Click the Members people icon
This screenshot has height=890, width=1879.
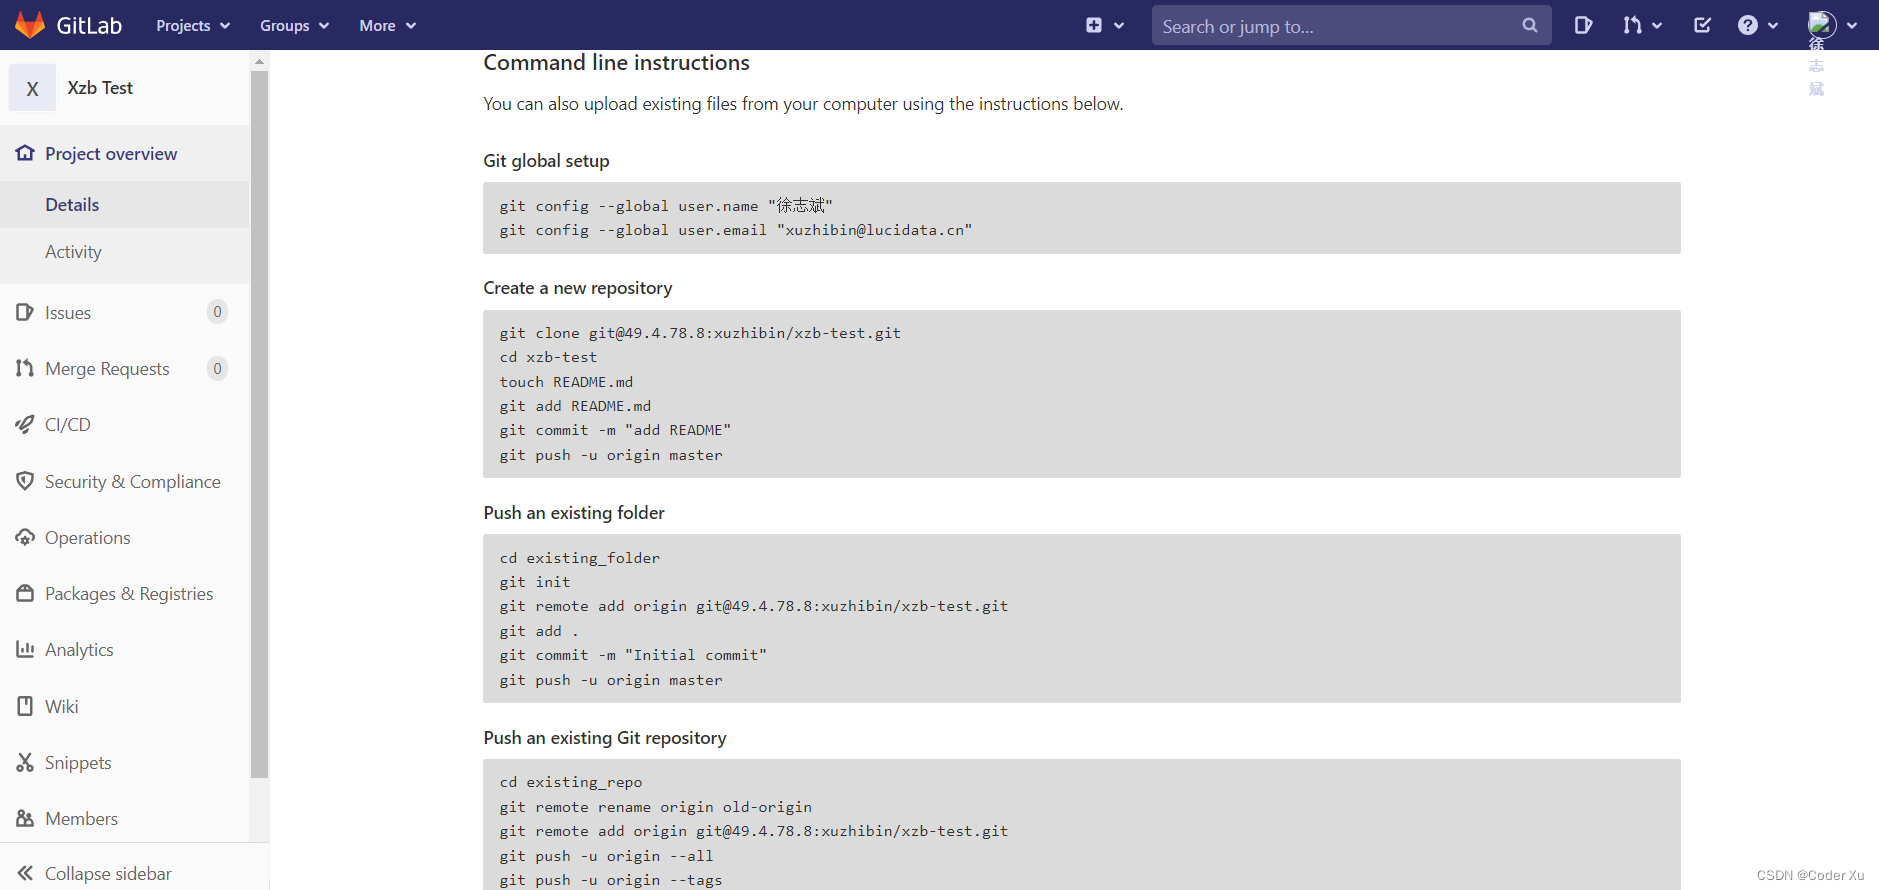25,818
